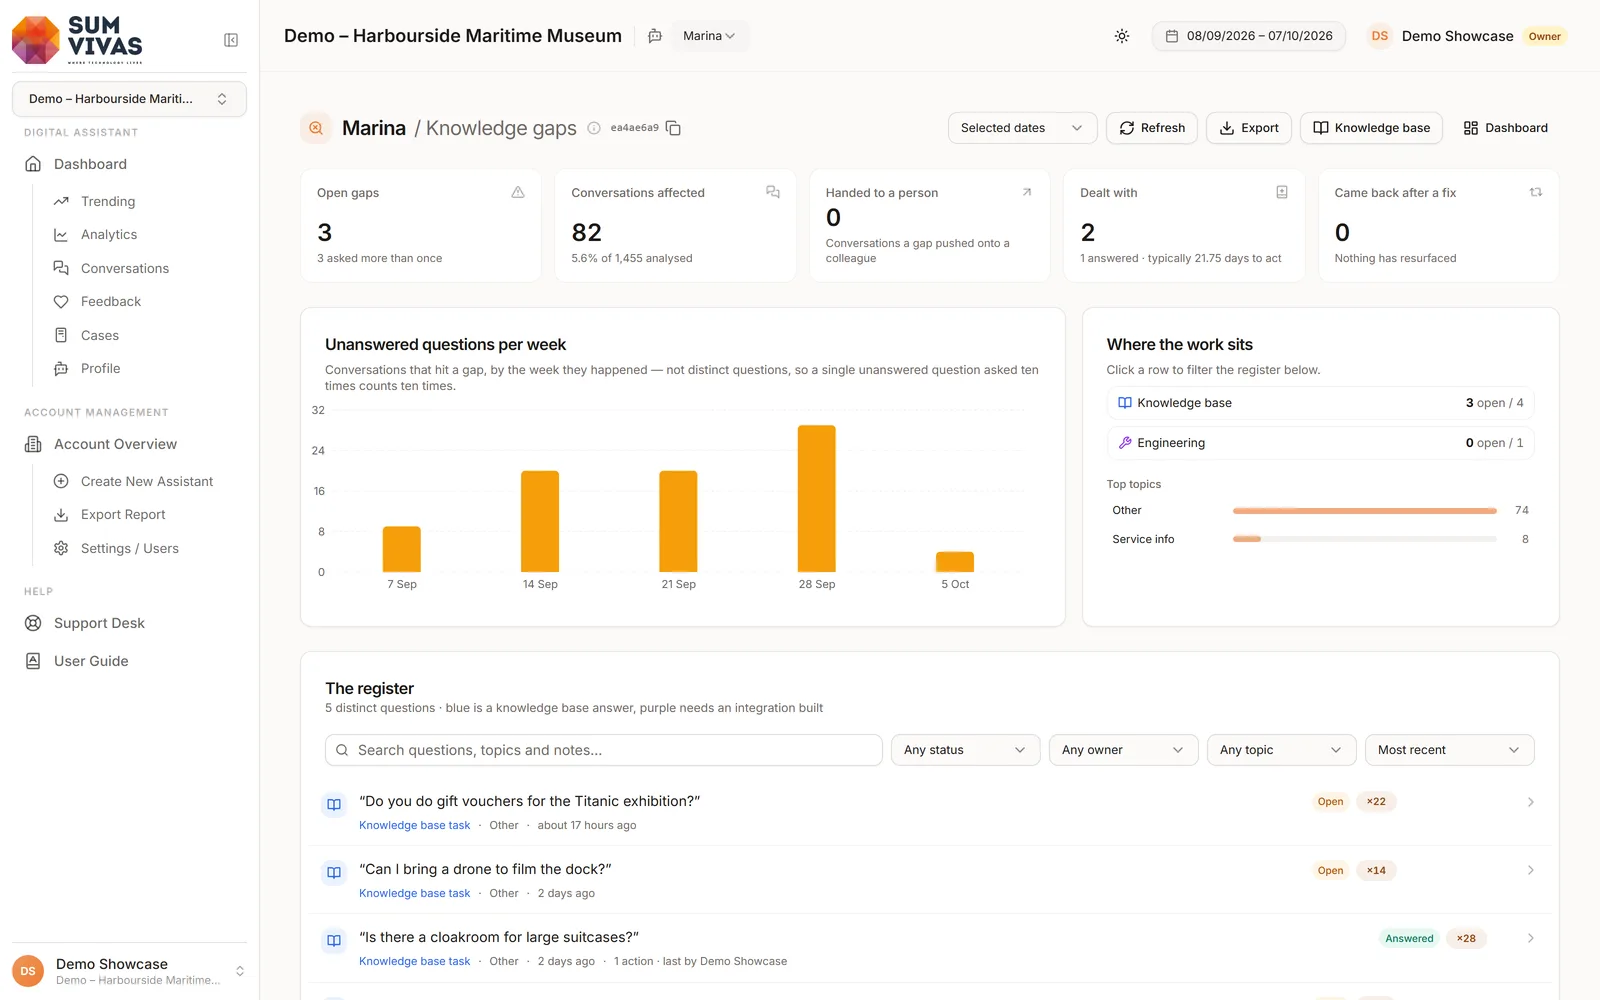
Task: Open the User Guide
Action: tap(91, 661)
